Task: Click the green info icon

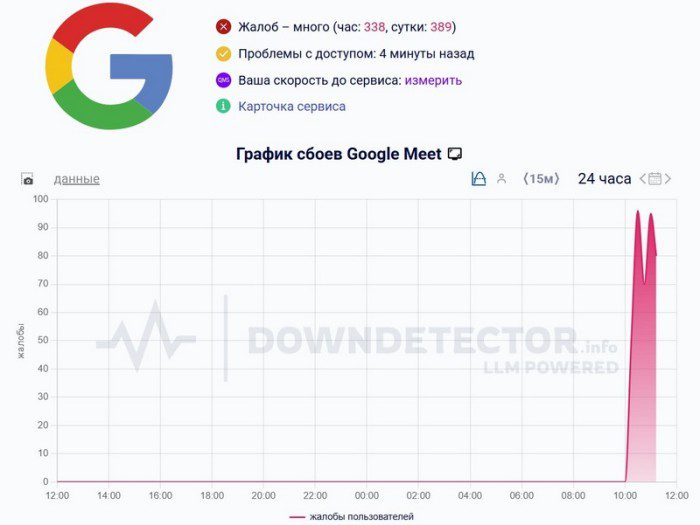Action: coord(223,106)
